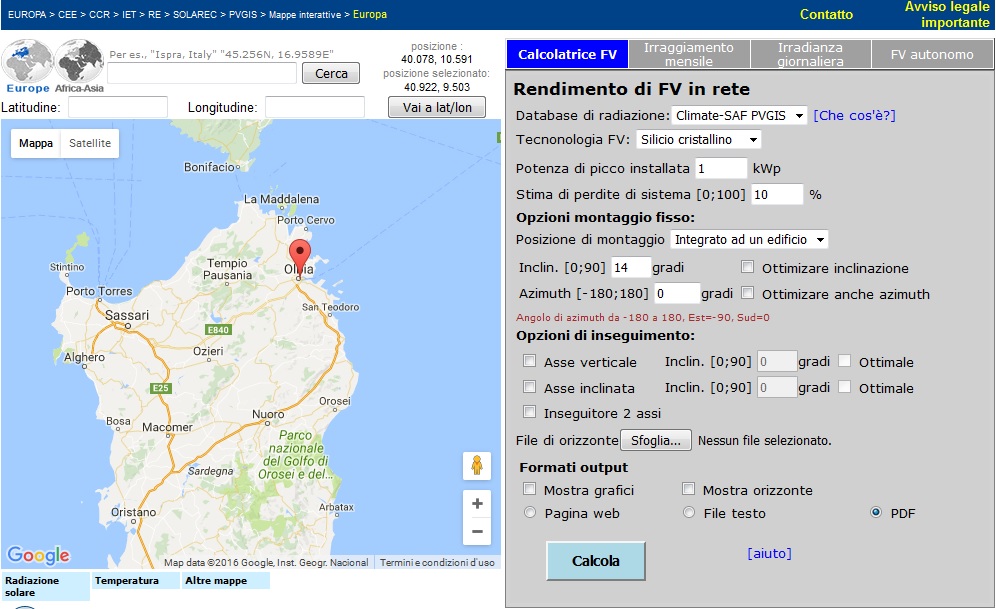Screen dimensions: 996x609
Task: Open Street View pegman icon
Action: pos(477,466)
